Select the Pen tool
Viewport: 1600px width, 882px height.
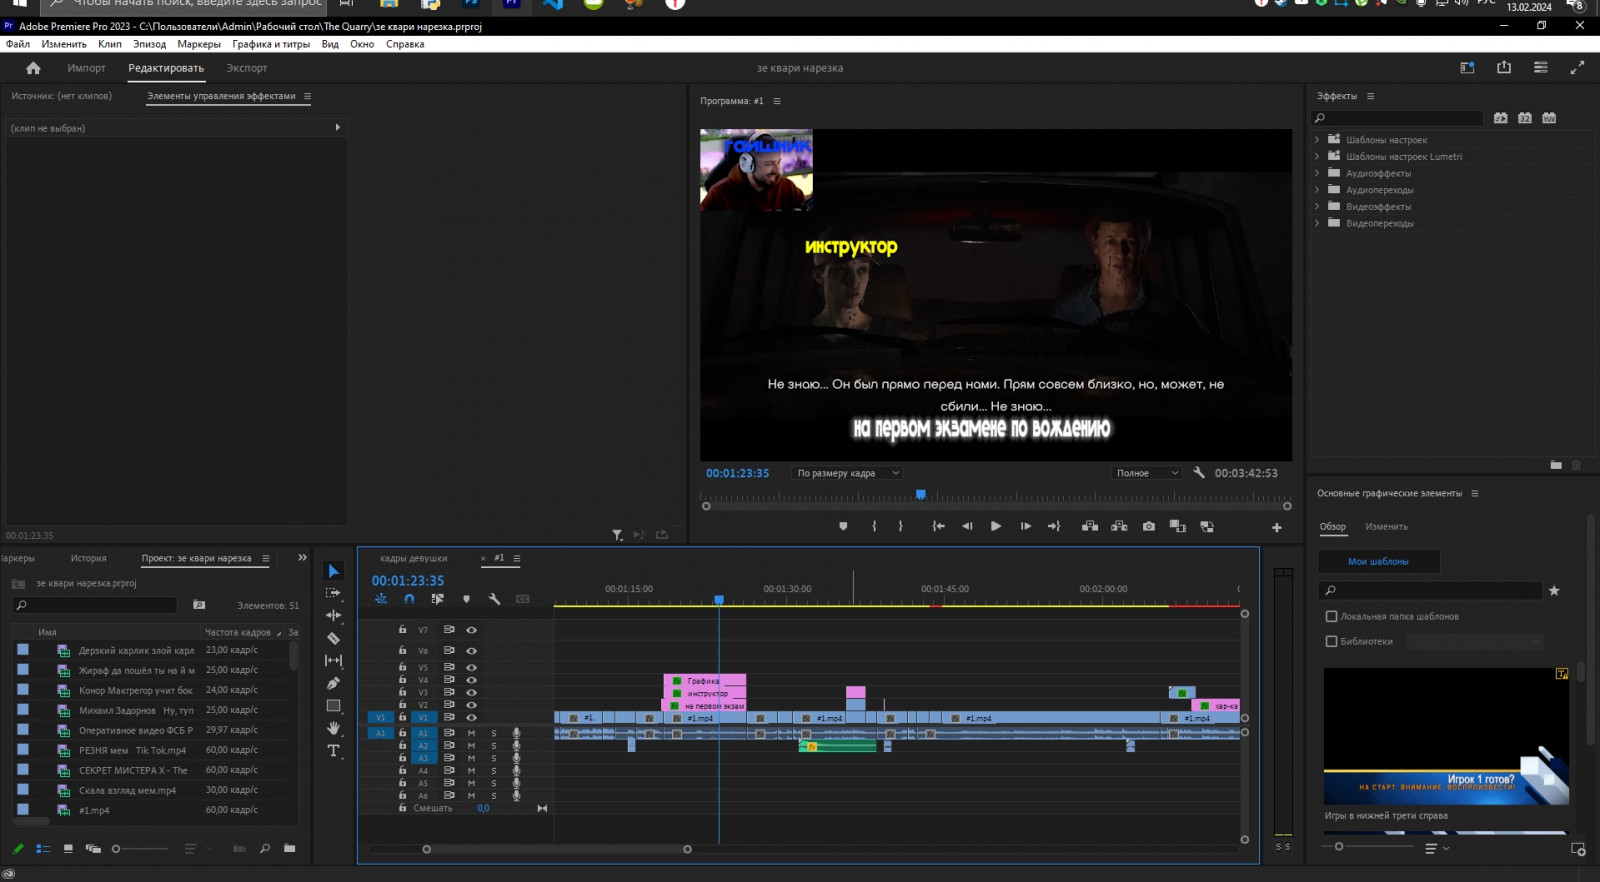(334, 684)
